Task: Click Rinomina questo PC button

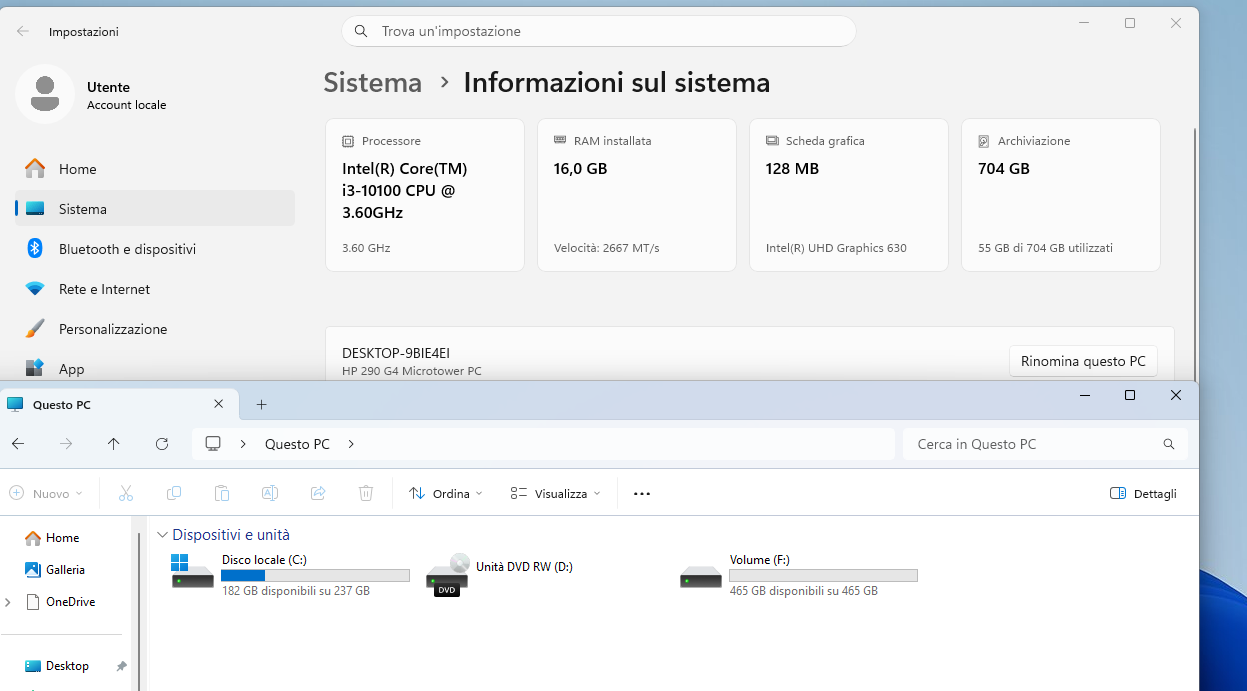Action: point(1083,361)
